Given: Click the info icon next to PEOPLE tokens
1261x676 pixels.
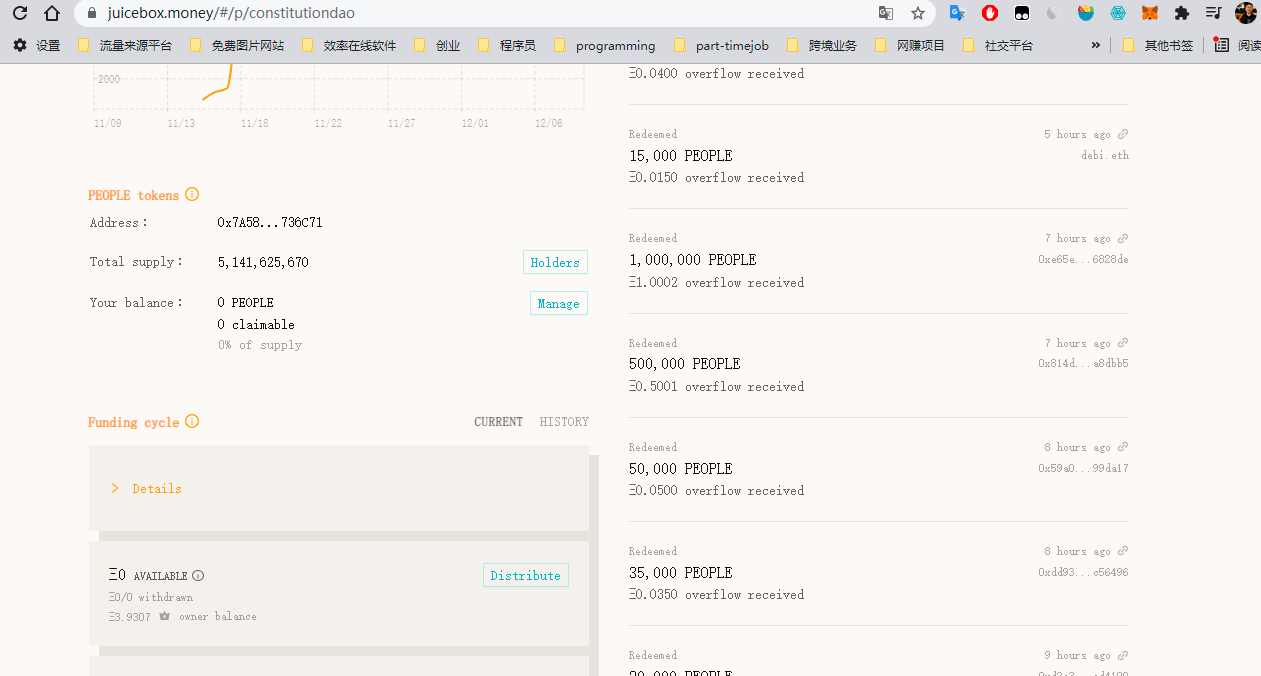Looking at the screenshot, I should [x=192, y=195].
